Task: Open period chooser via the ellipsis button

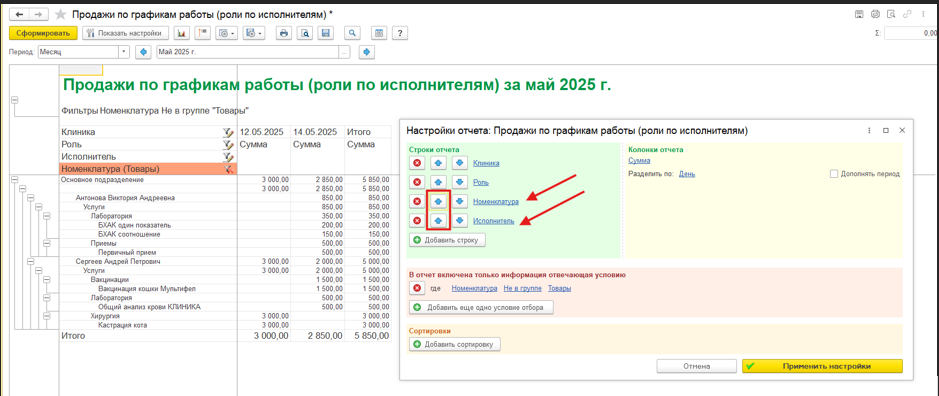Action: [344, 52]
